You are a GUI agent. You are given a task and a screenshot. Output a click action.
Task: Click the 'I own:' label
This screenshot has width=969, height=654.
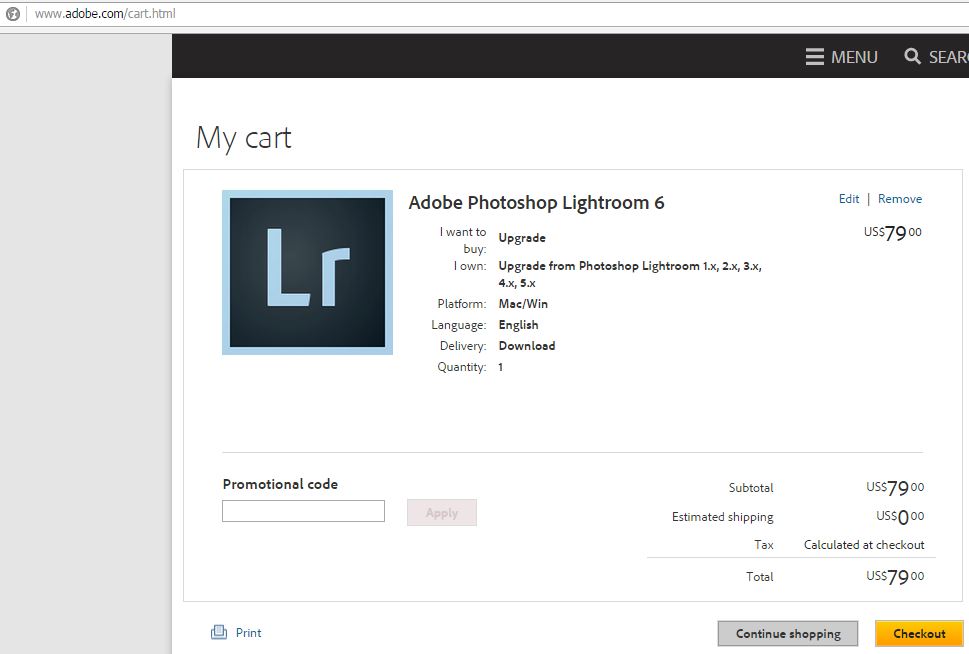470,266
